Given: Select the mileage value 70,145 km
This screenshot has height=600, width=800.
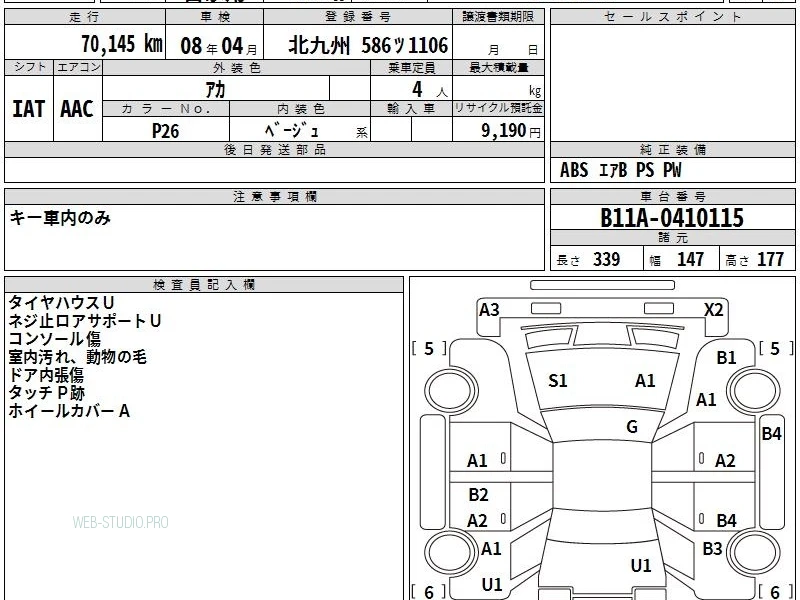Looking at the screenshot, I should pos(122,44).
